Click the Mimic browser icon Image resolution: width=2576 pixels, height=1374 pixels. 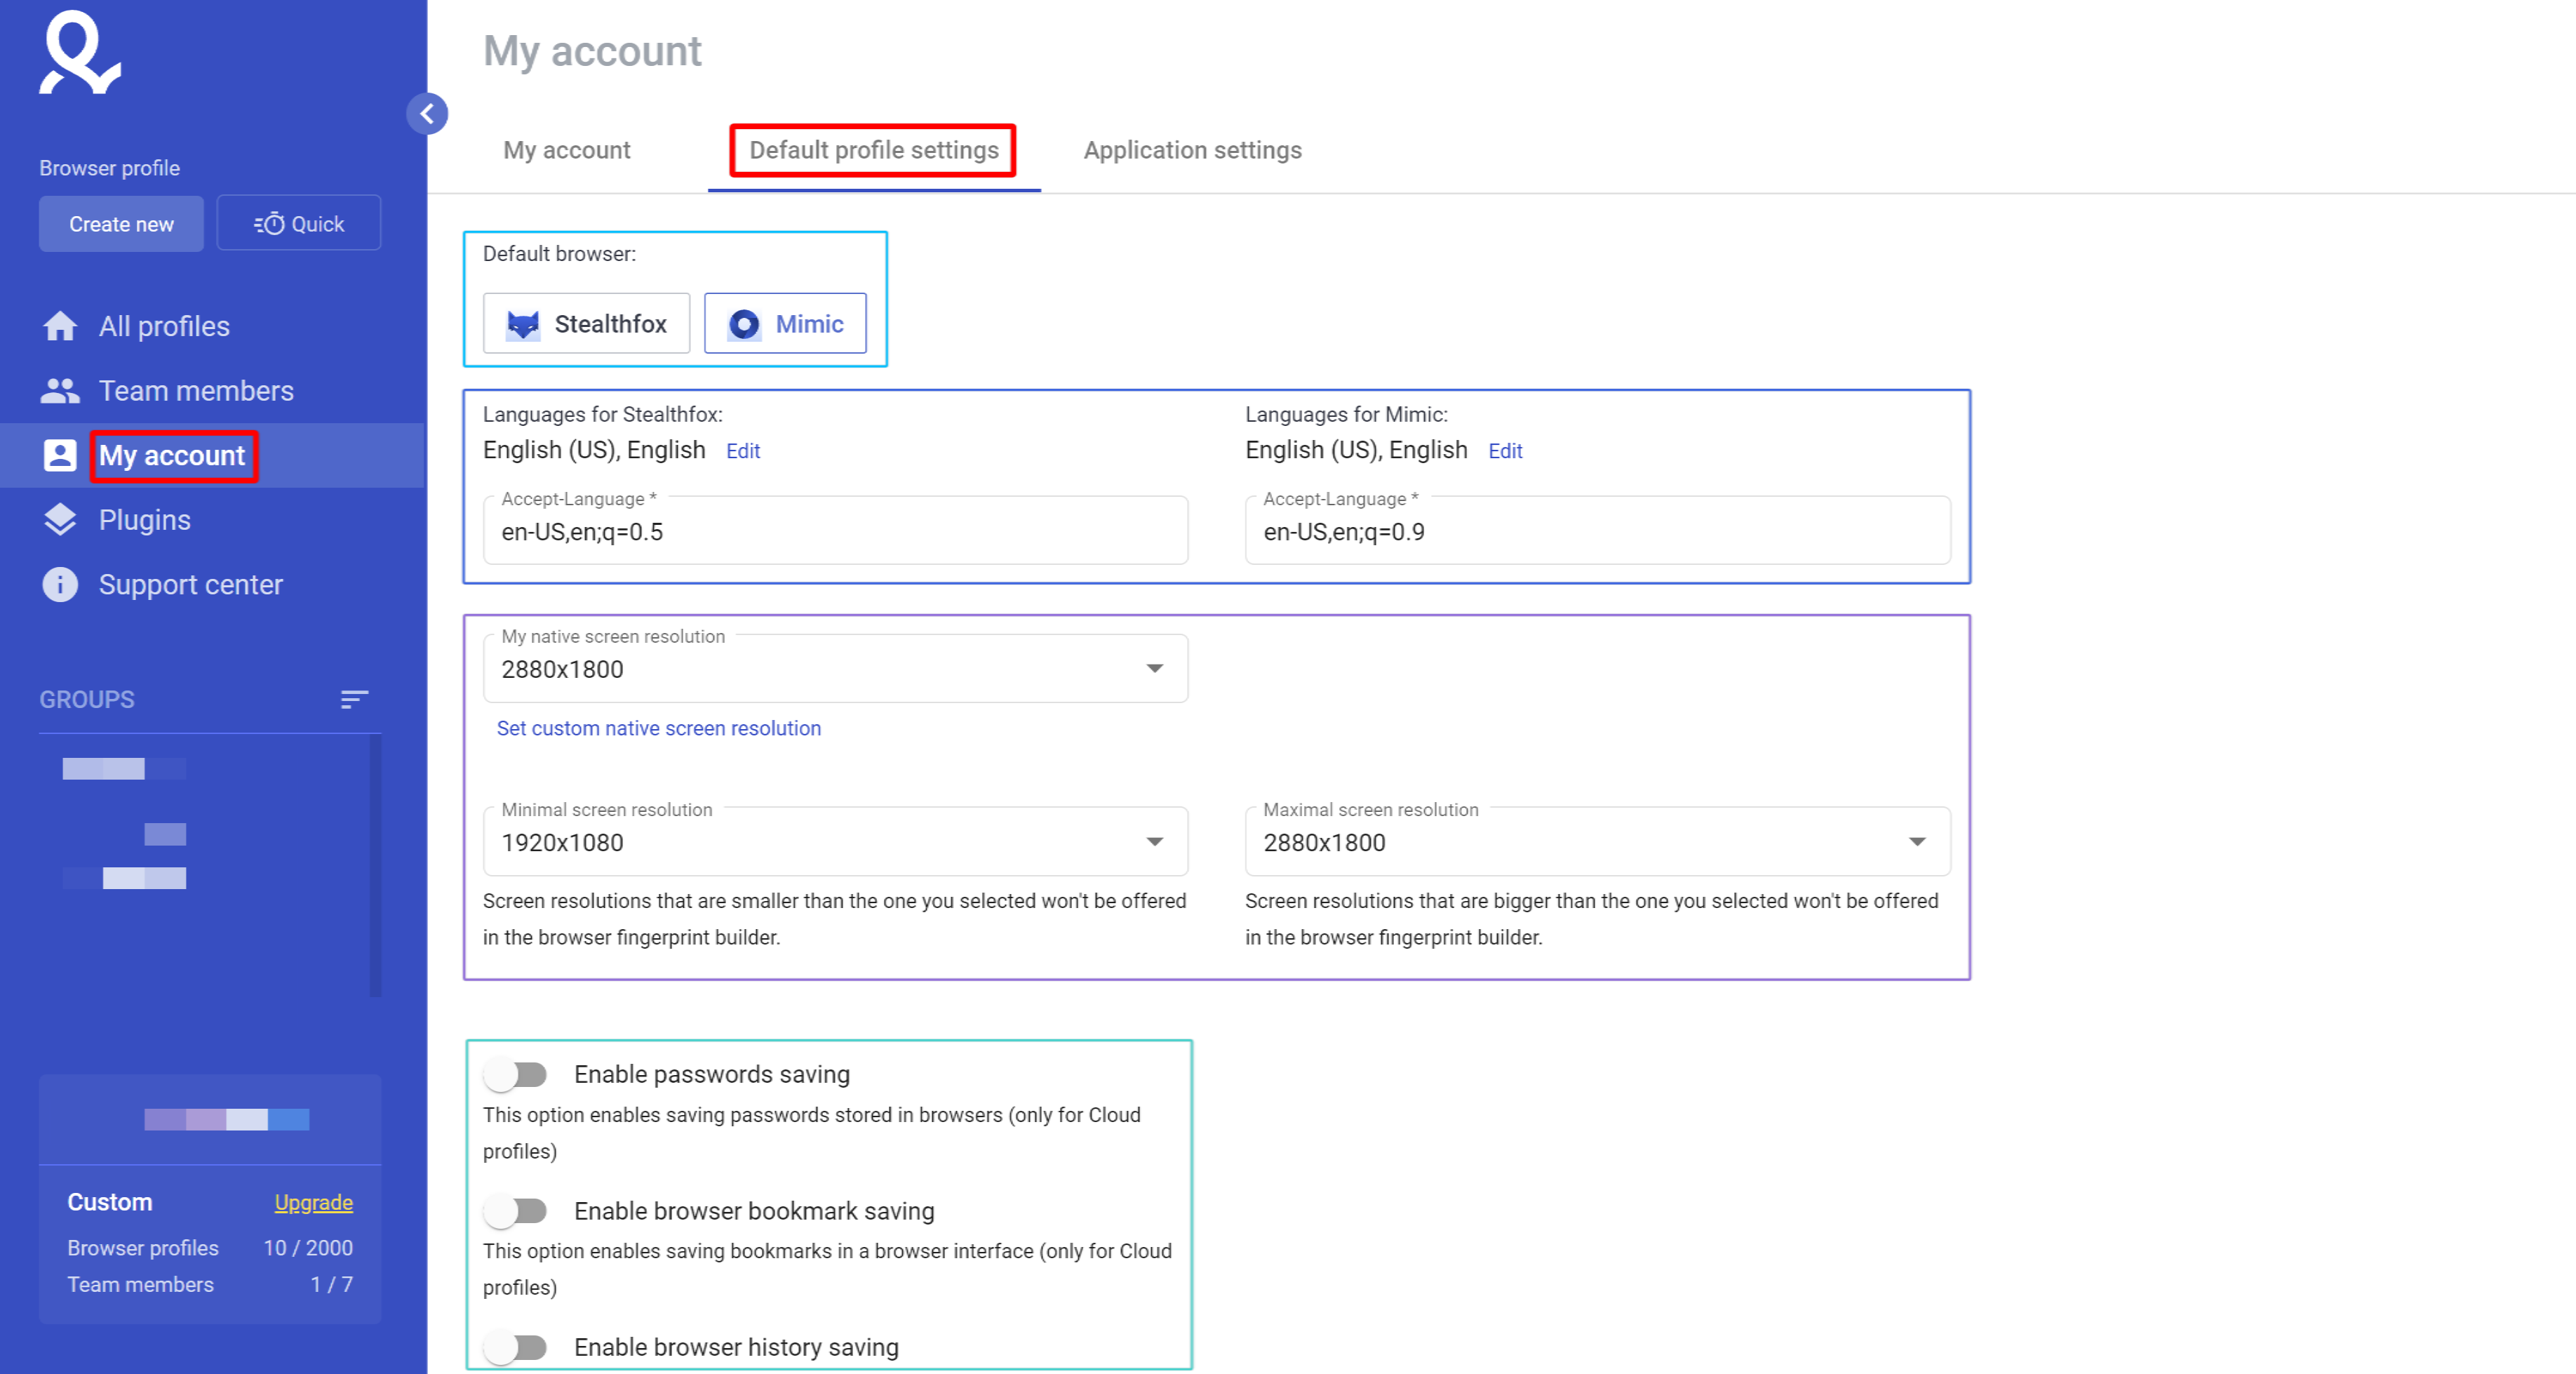tap(744, 324)
